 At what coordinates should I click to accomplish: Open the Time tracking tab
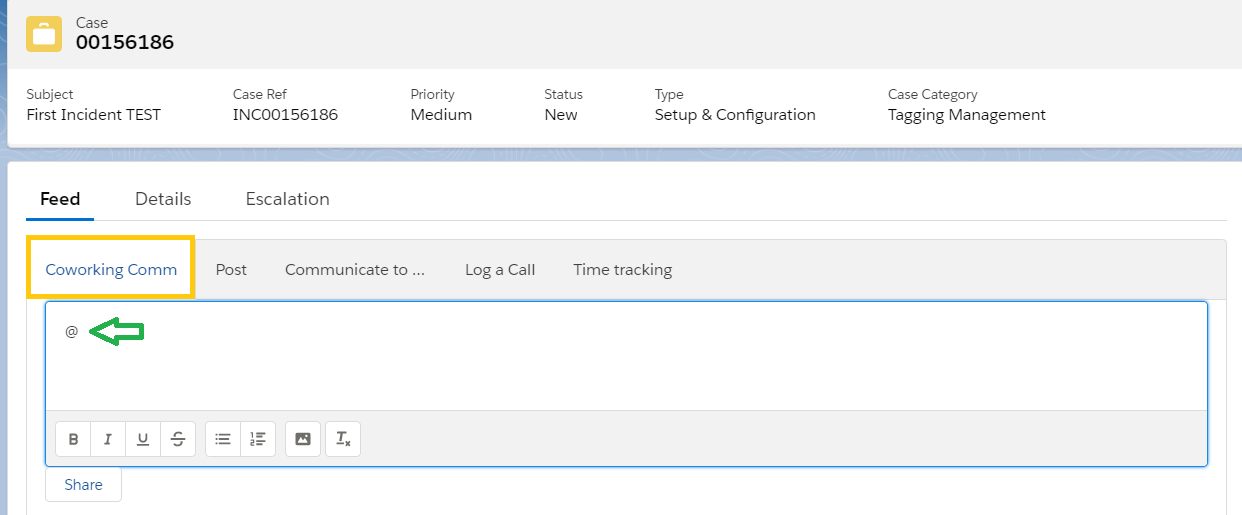pyautogui.click(x=622, y=269)
